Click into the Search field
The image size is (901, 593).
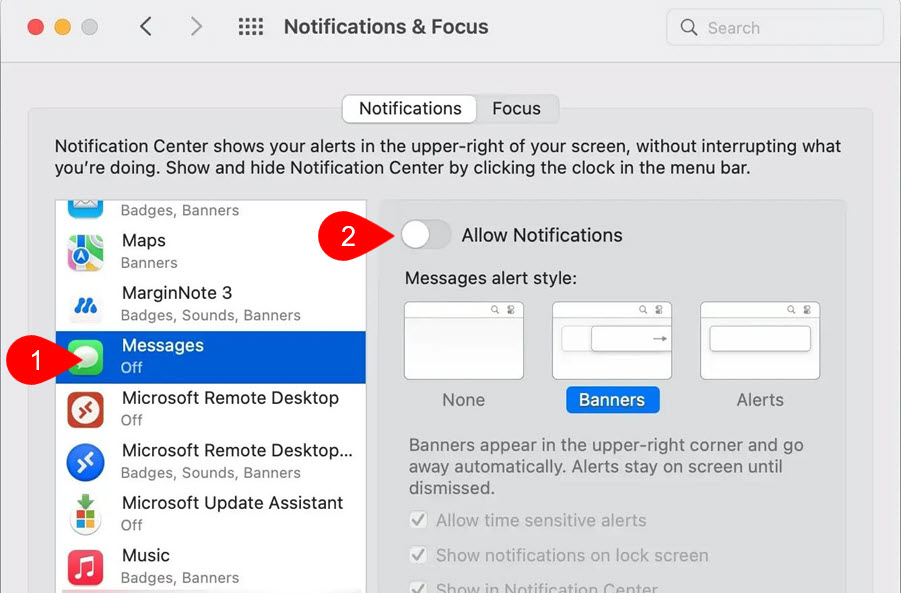pyautogui.click(x=775, y=27)
